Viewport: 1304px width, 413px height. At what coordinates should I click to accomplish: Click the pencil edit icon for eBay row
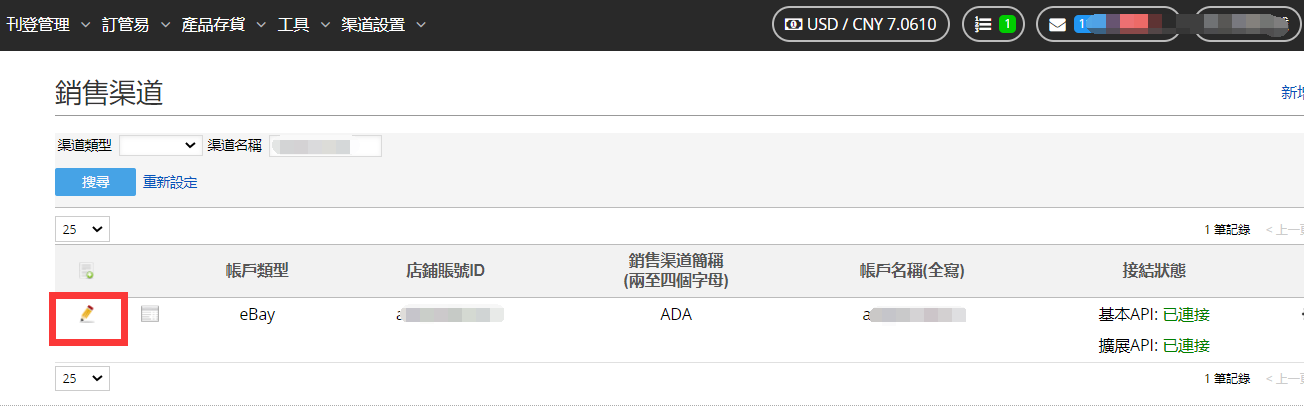coord(87,314)
